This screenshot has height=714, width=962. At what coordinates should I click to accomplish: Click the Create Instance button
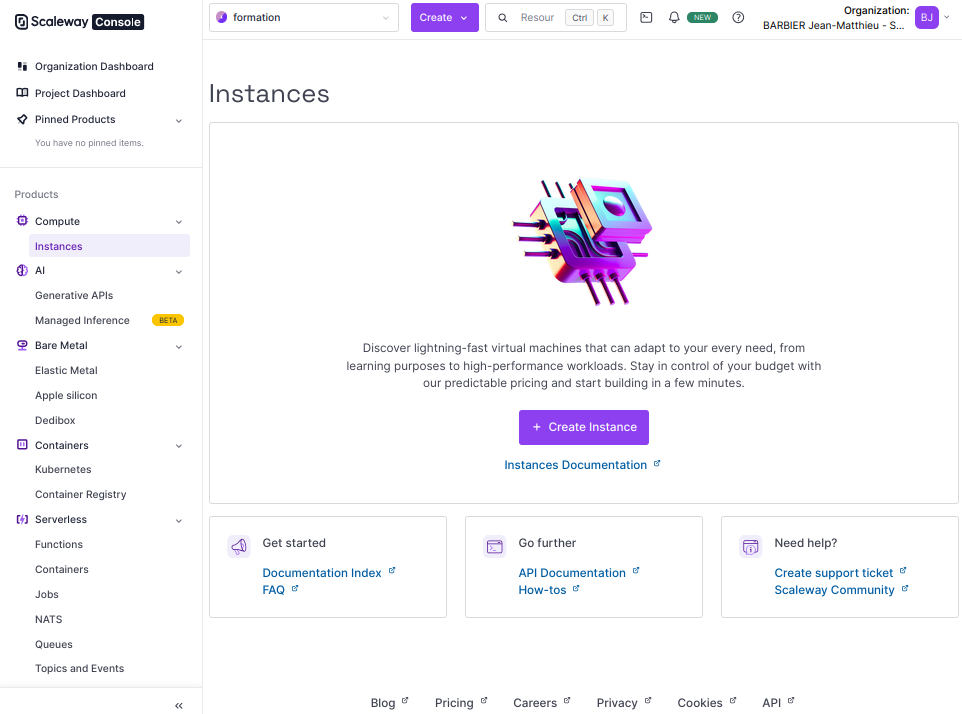point(583,427)
